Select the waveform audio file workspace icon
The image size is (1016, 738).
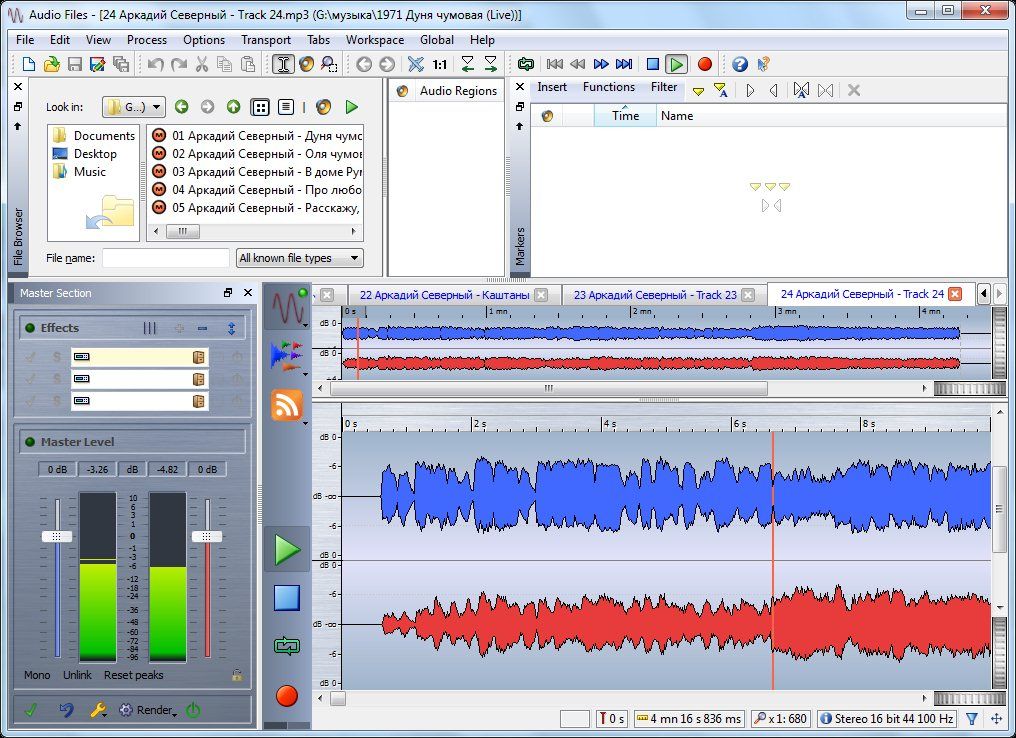coord(287,307)
